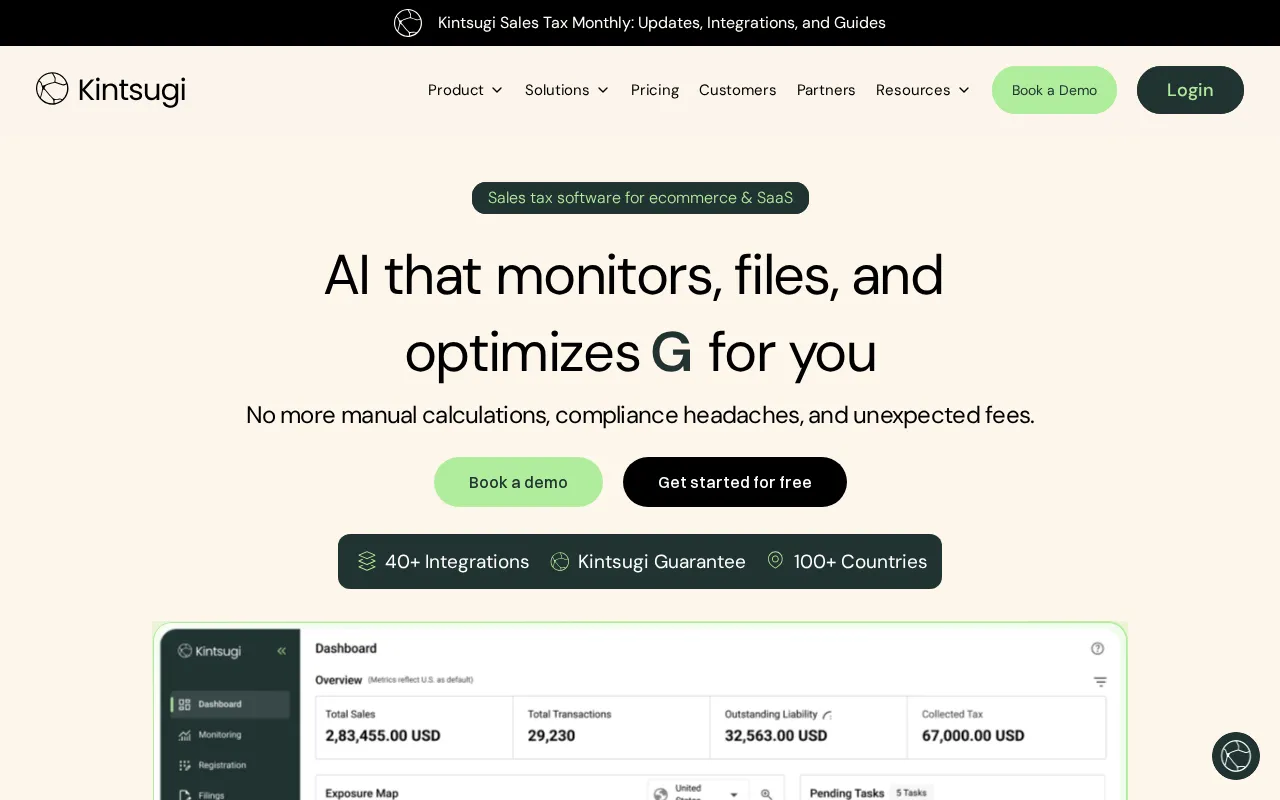Click the Monitoring chart icon in the sidebar
Viewport: 1280px width, 800px height.
[x=184, y=735]
